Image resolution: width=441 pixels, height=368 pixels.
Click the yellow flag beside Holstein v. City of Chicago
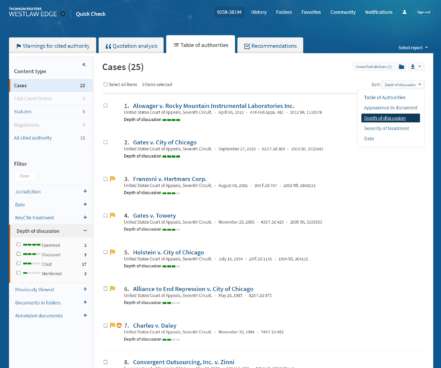(x=113, y=252)
